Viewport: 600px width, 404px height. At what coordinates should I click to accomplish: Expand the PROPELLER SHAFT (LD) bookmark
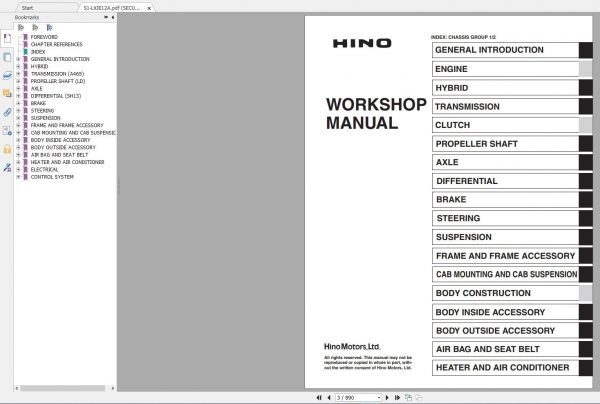point(18,81)
